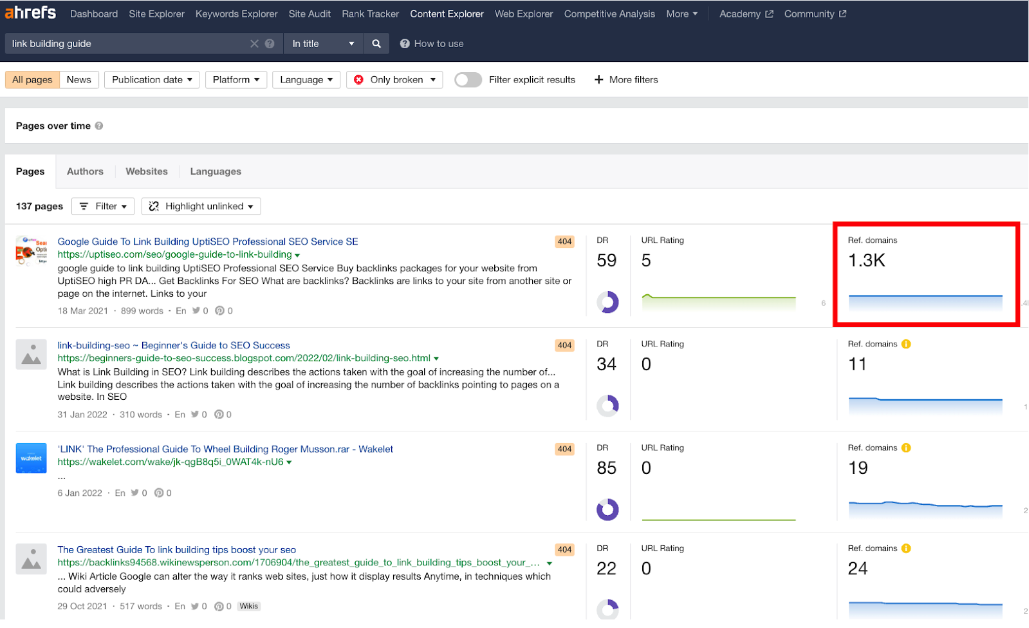
Task: Toggle Filter explicit results switch
Action: (x=467, y=79)
